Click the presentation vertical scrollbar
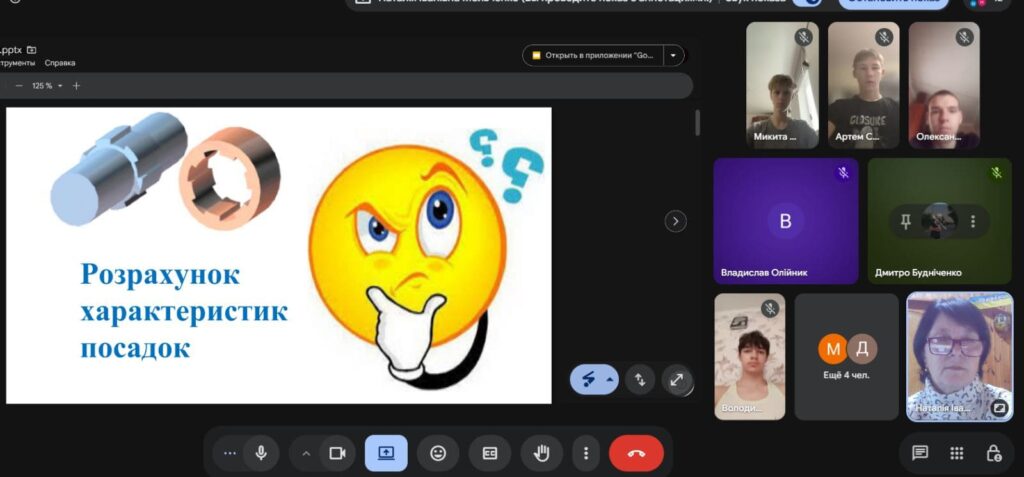 [697, 123]
